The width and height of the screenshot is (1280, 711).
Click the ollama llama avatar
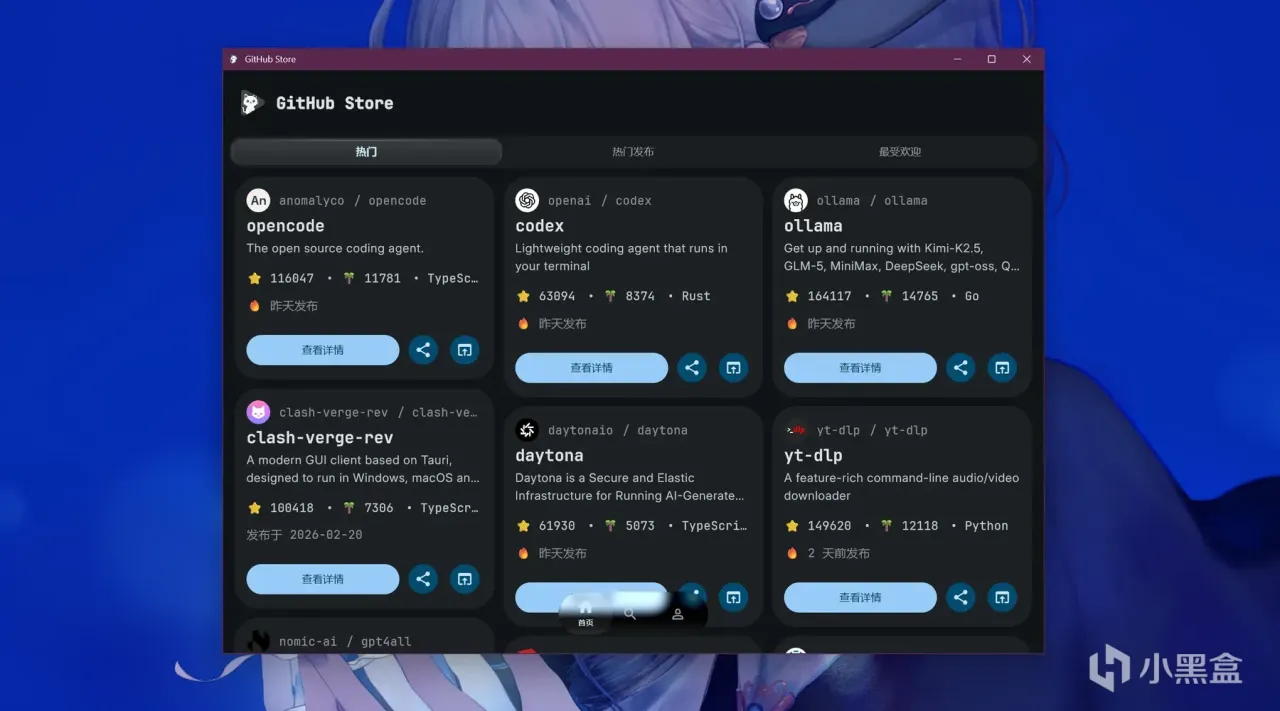[796, 200]
